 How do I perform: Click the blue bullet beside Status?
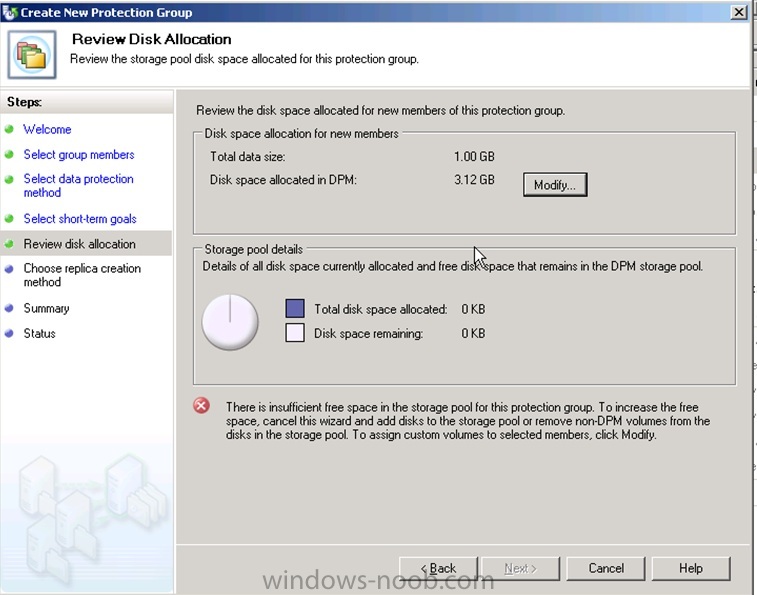click(9, 333)
